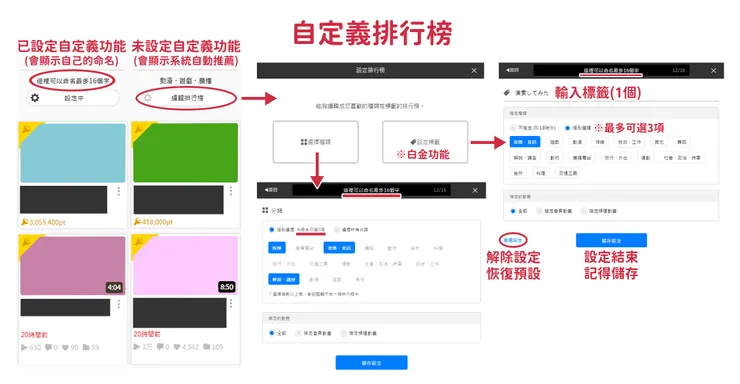Open three-dot menu of the 3,055,400pt video

tap(118, 191)
